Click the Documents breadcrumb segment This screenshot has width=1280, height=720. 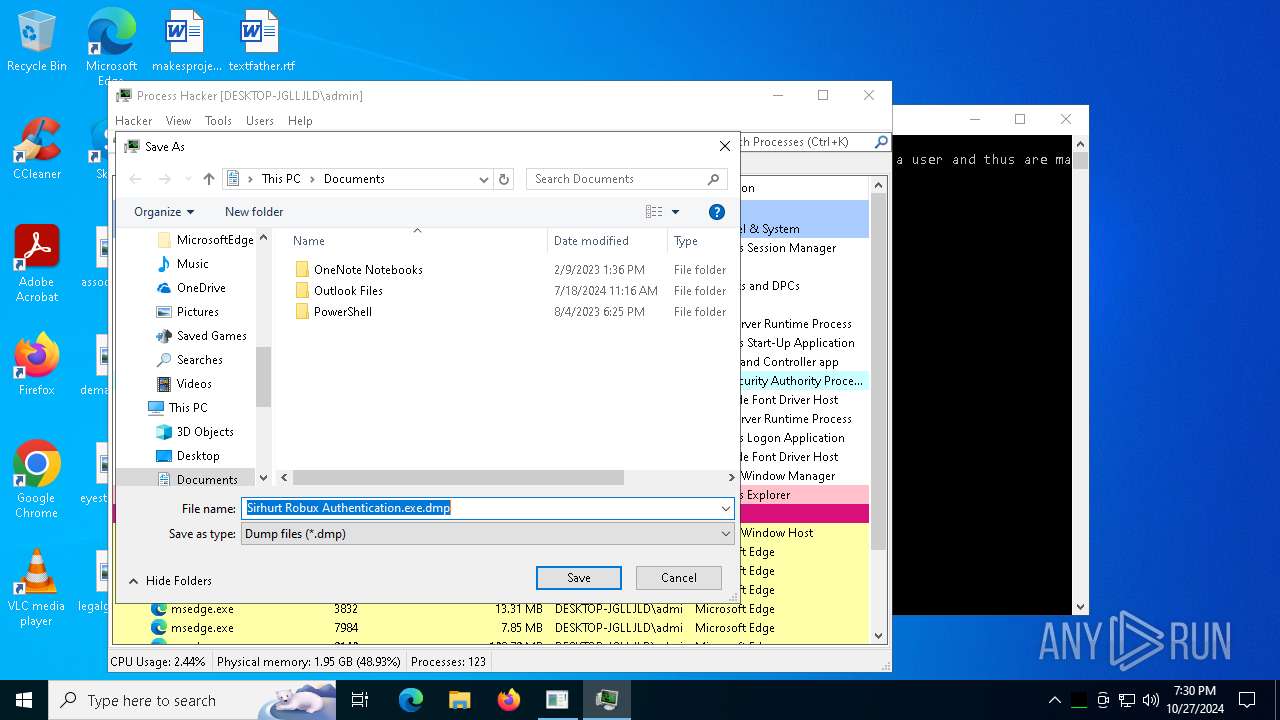point(354,179)
